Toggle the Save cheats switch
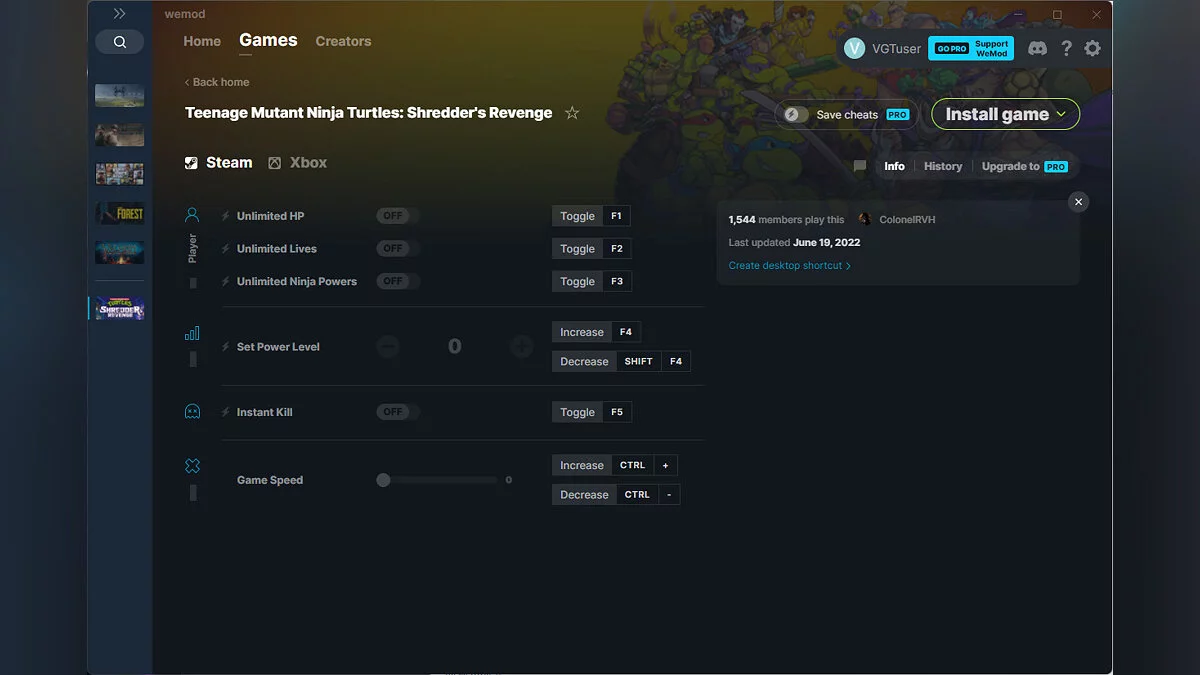The width and height of the screenshot is (1200, 675). (x=796, y=114)
